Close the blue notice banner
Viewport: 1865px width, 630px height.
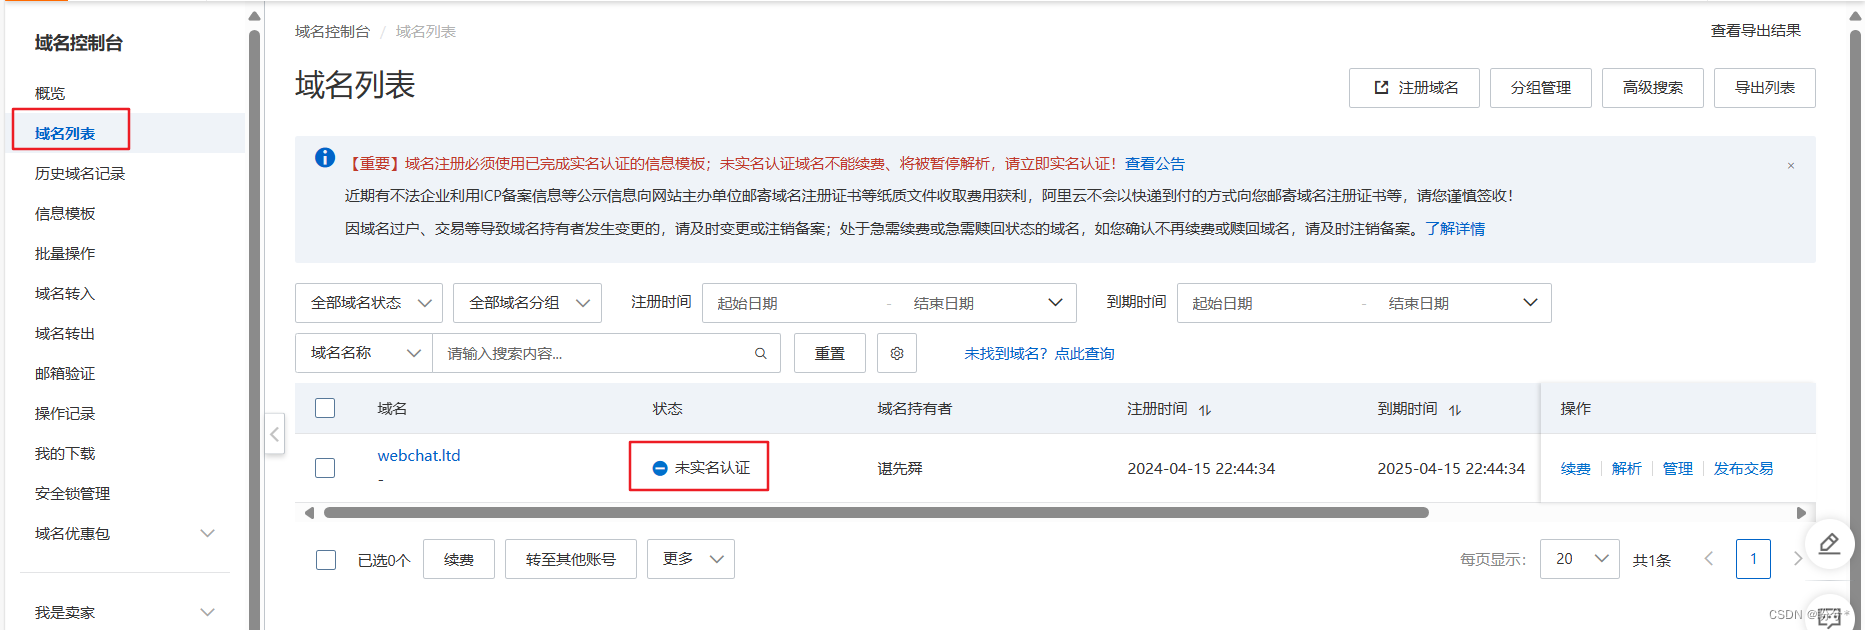point(1791,165)
